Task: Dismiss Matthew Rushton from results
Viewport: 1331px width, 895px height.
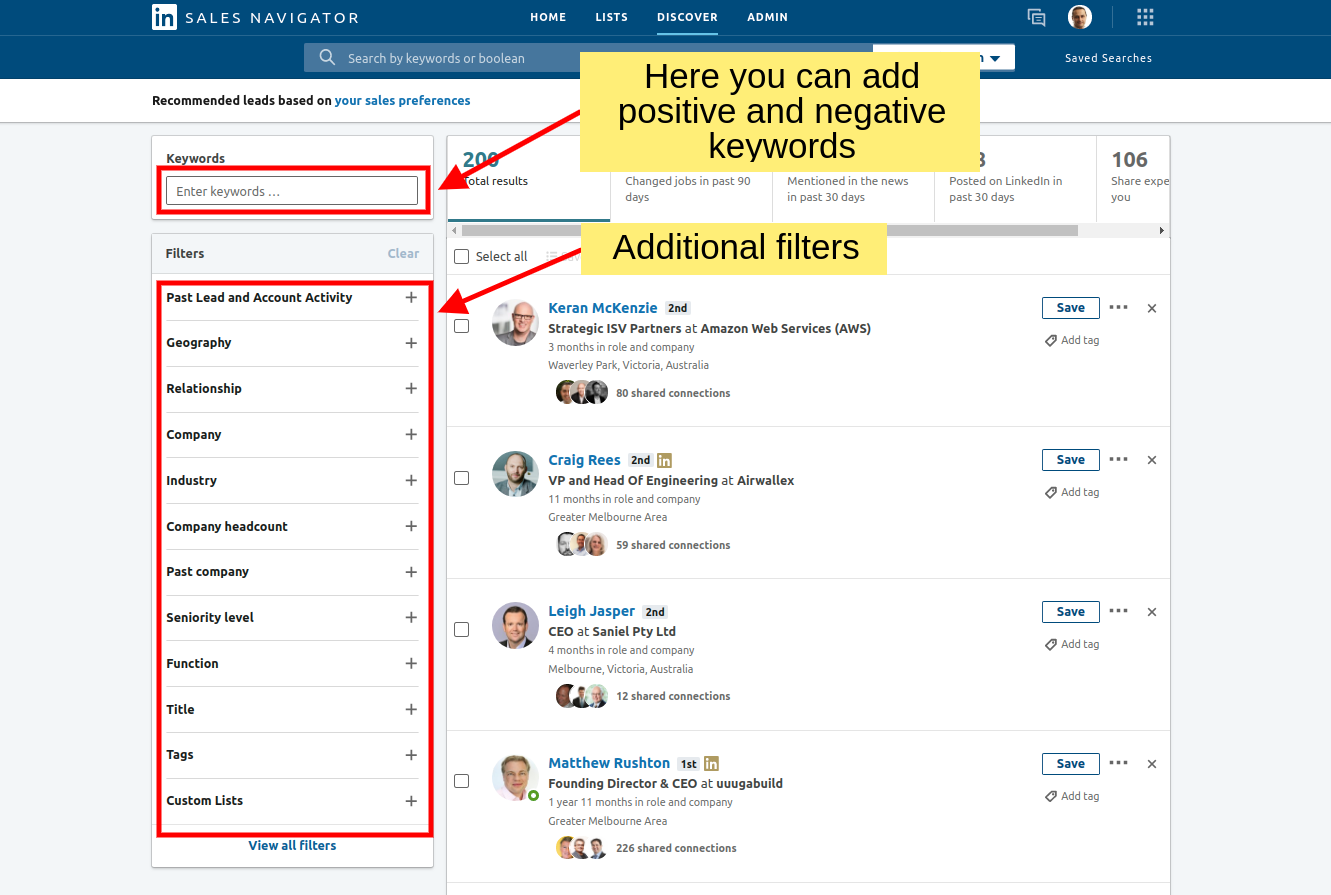Action: click(1152, 764)
